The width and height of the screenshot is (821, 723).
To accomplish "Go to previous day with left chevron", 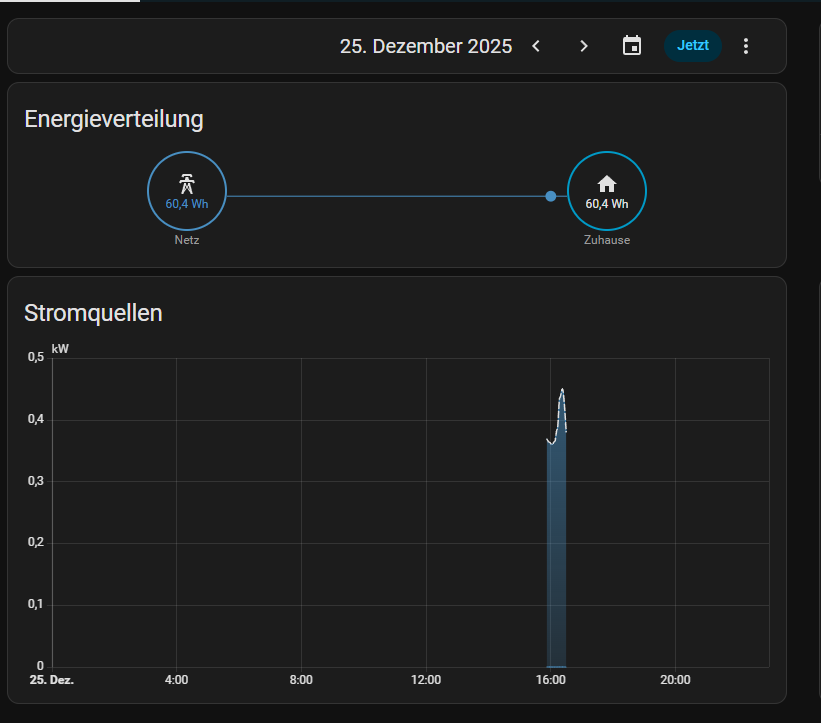I will pos(536,46).
